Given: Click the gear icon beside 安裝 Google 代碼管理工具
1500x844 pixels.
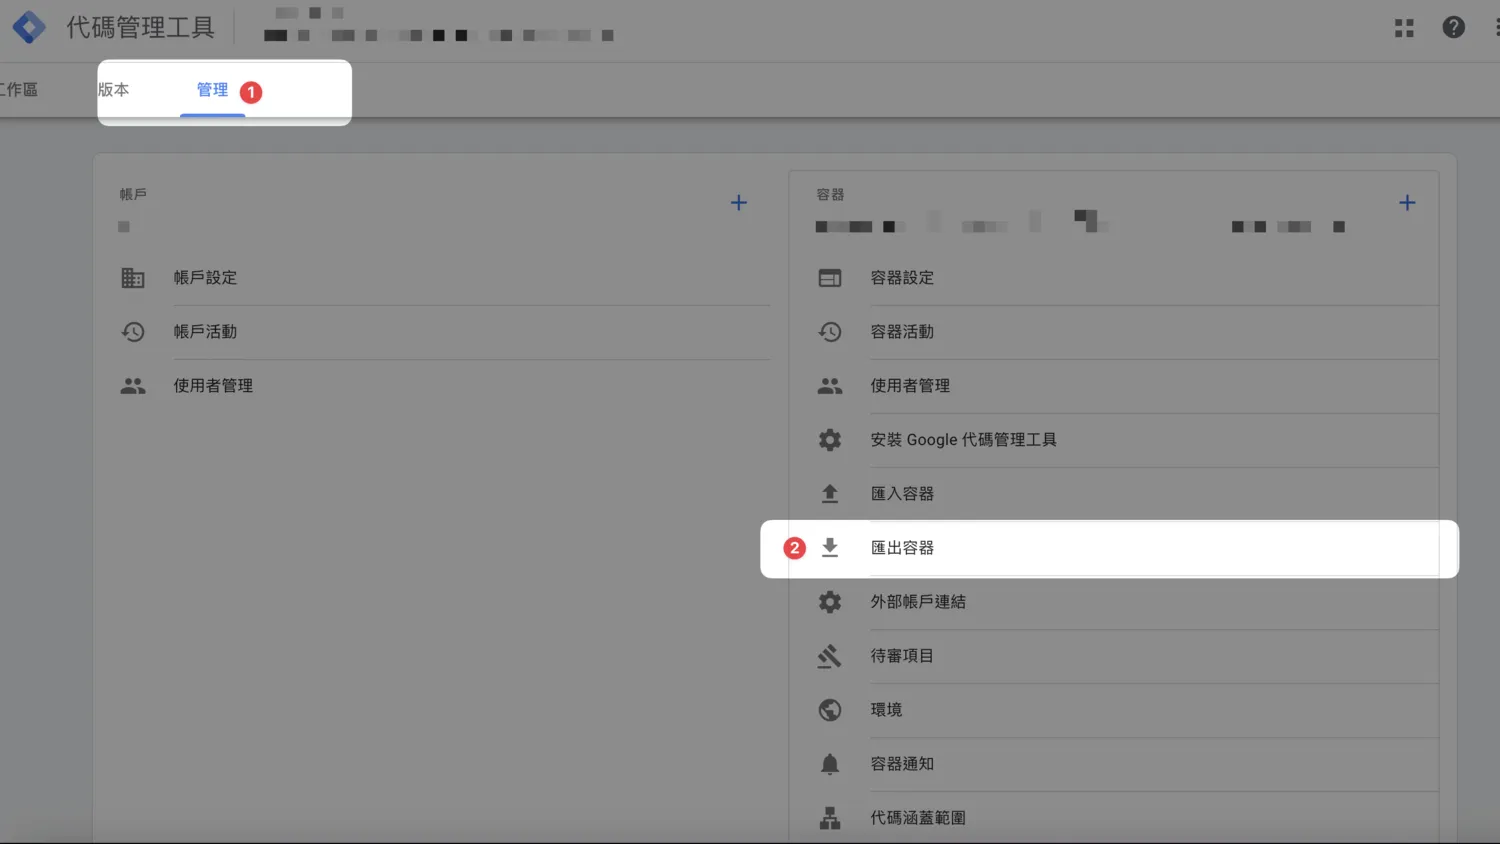Looking at the screenshot, I should point(830,439).
